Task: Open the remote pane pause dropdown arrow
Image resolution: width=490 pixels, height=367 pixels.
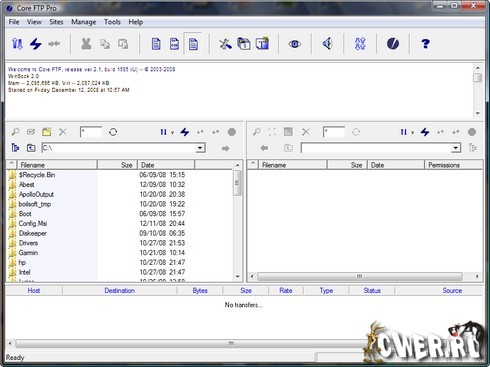Action: point(413,133)
